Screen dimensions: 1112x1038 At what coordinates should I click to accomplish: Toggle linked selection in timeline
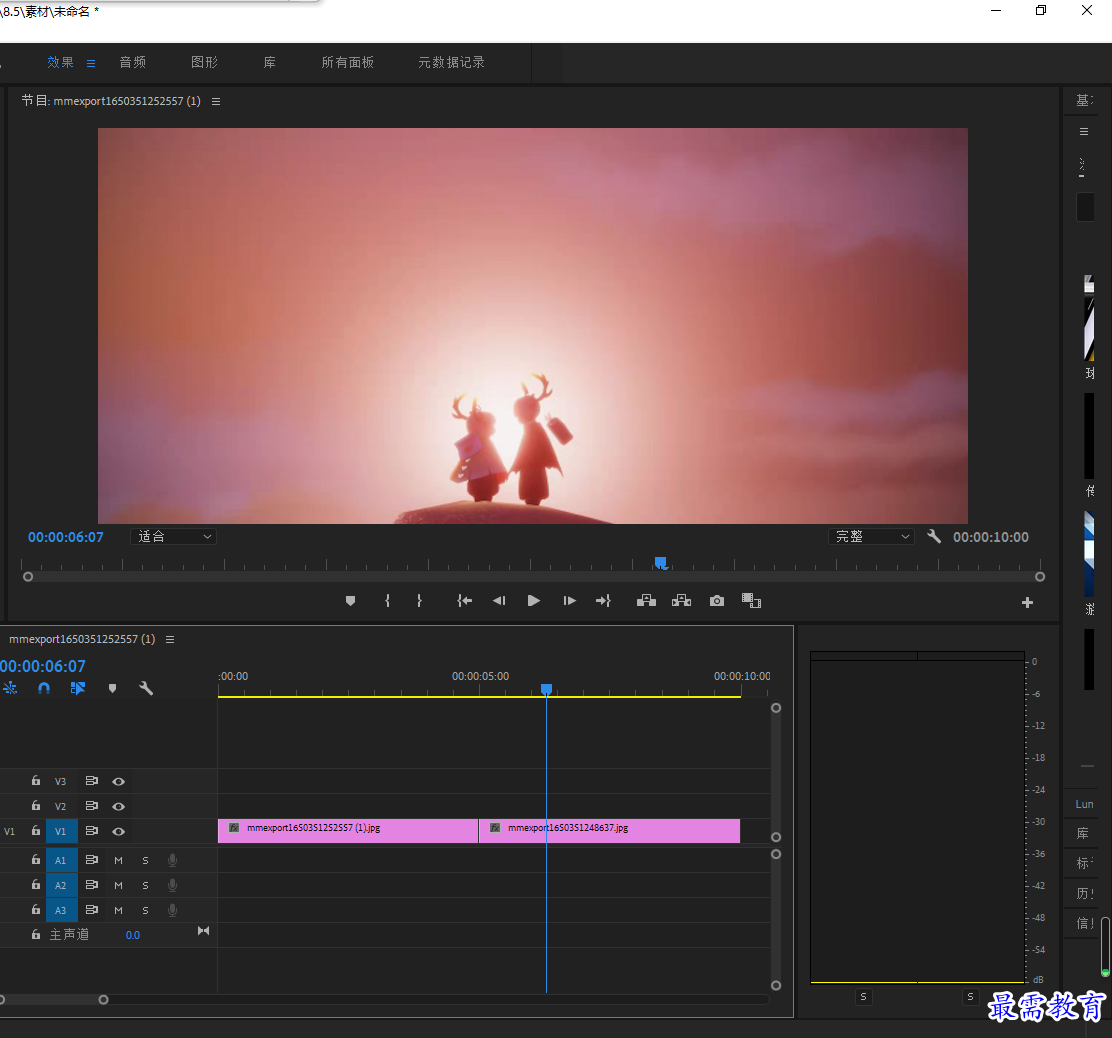pyautogui.click(x=78, y=688)
